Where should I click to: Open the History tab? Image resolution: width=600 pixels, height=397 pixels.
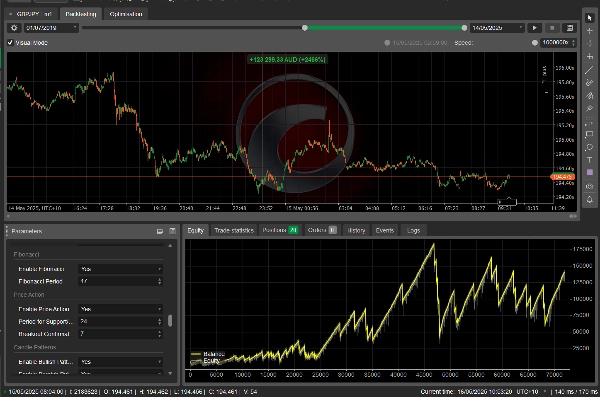coord(356,230)
